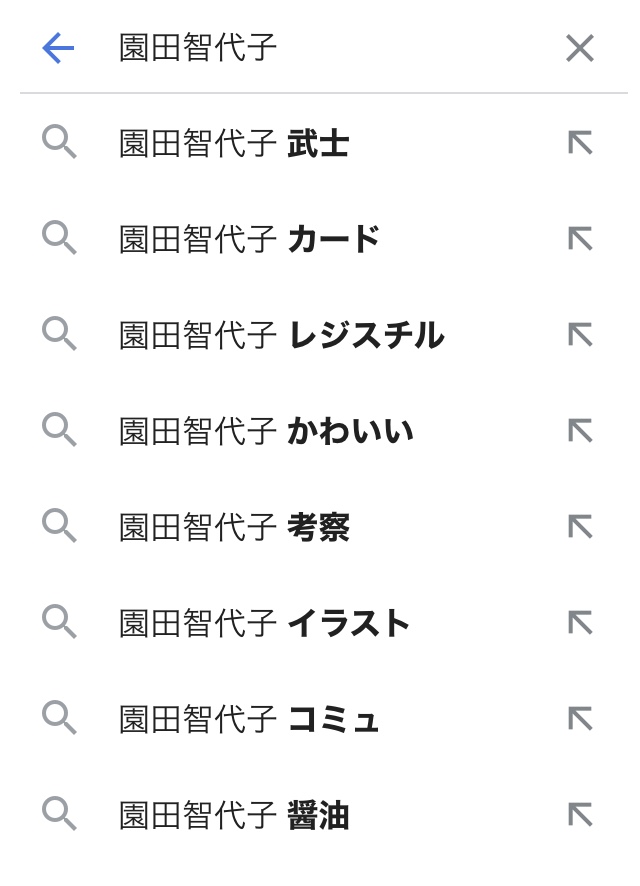640x886 pixels.
Task: Use the arrow icon beside イラスト
Action: 580,624
